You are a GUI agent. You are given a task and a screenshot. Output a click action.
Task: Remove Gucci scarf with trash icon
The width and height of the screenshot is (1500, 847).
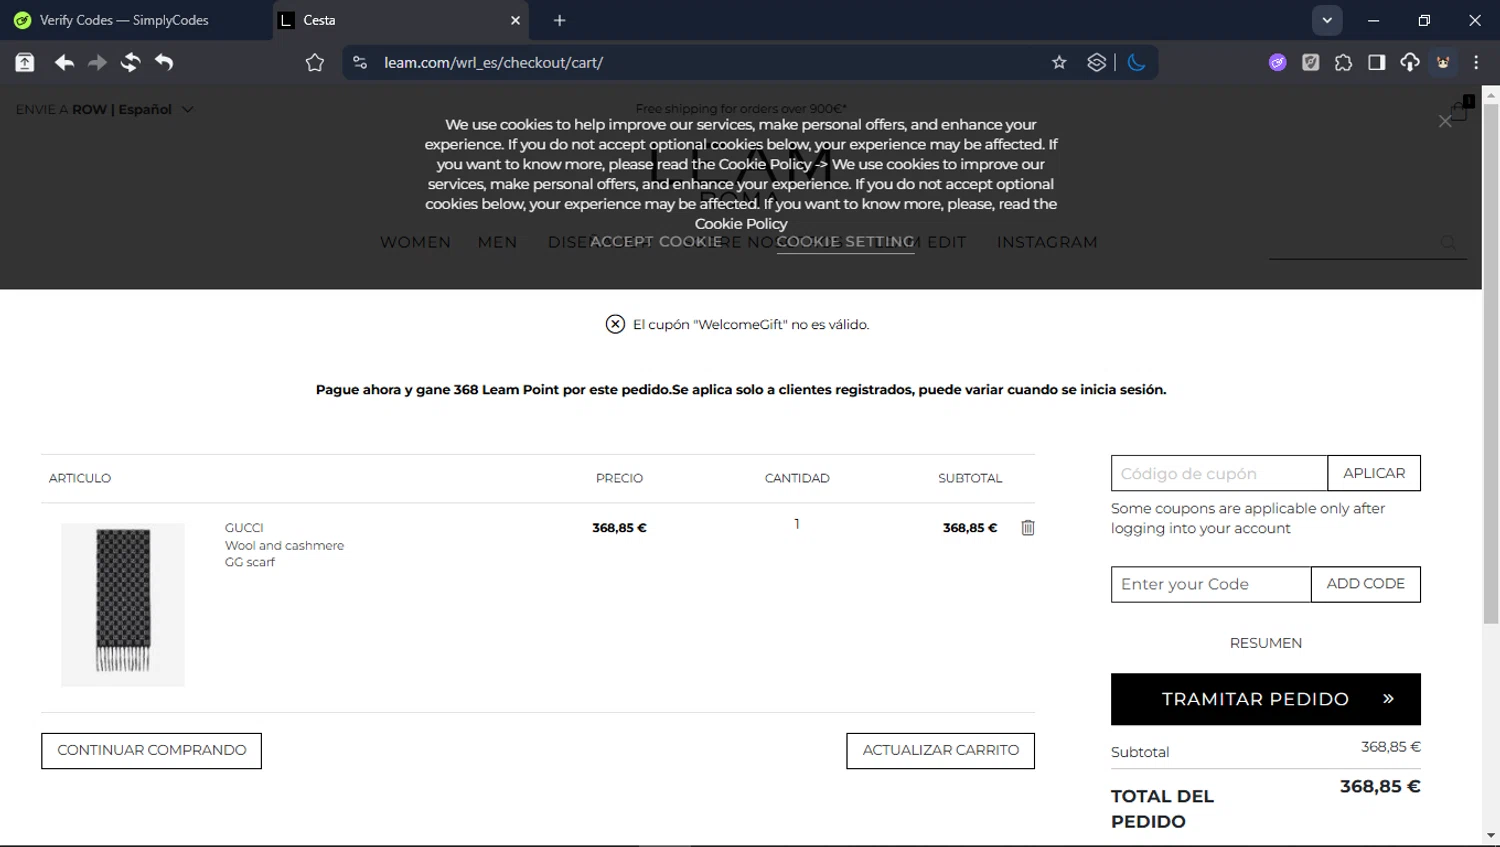pos(1028,528)
